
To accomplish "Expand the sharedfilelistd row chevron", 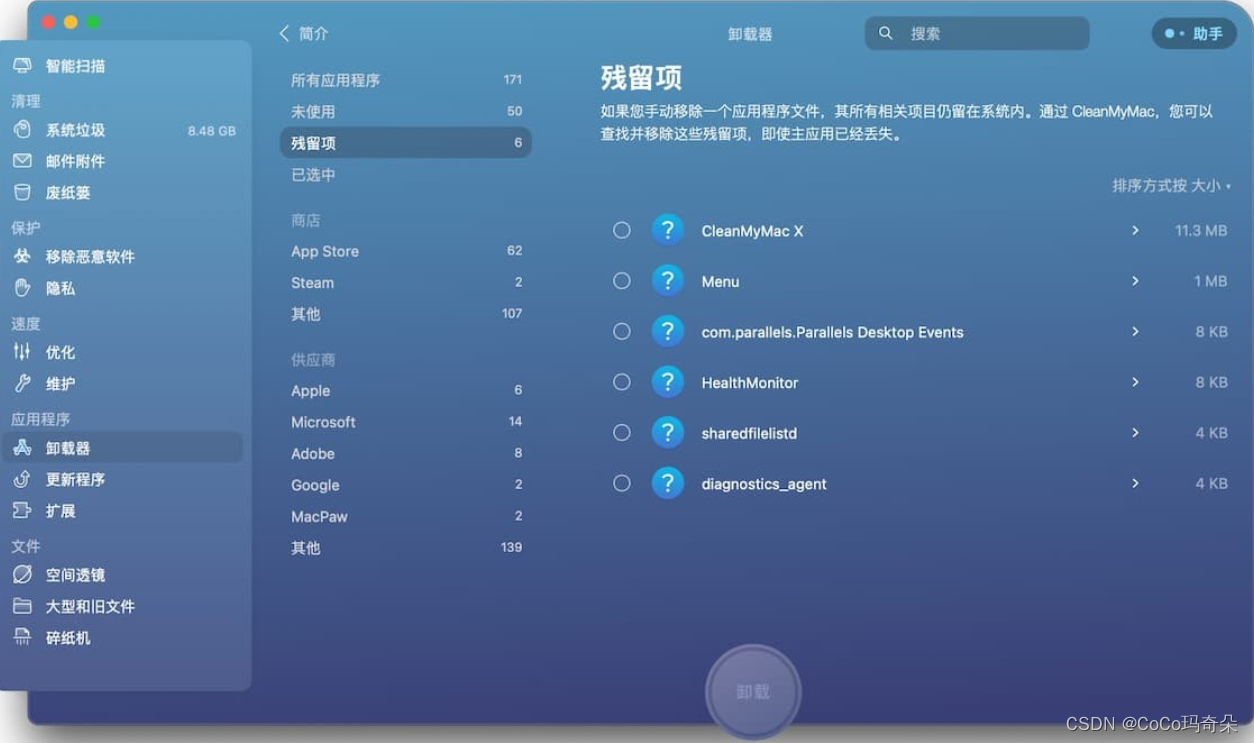I will [1135, 433].
